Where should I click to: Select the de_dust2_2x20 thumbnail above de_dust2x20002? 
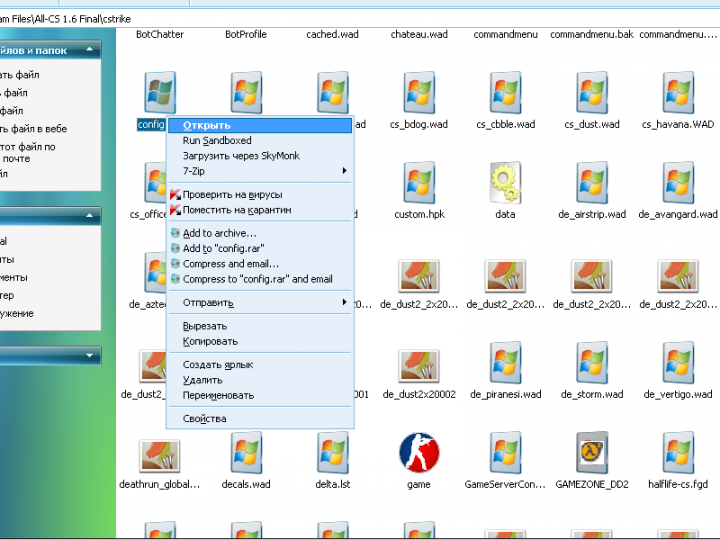pos(419,276)
